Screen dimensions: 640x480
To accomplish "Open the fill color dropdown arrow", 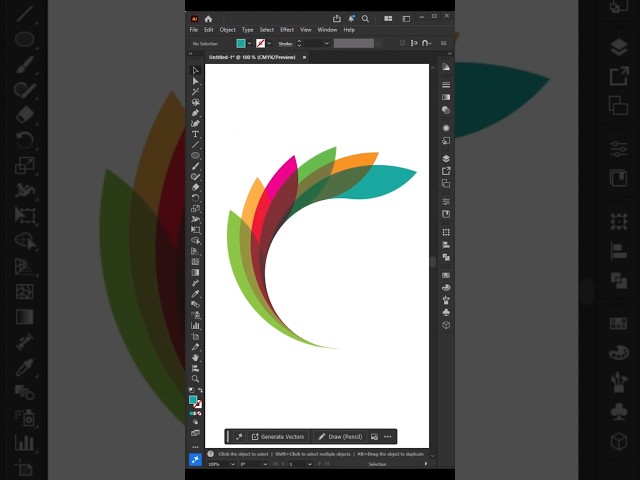I will pos(249,43).
